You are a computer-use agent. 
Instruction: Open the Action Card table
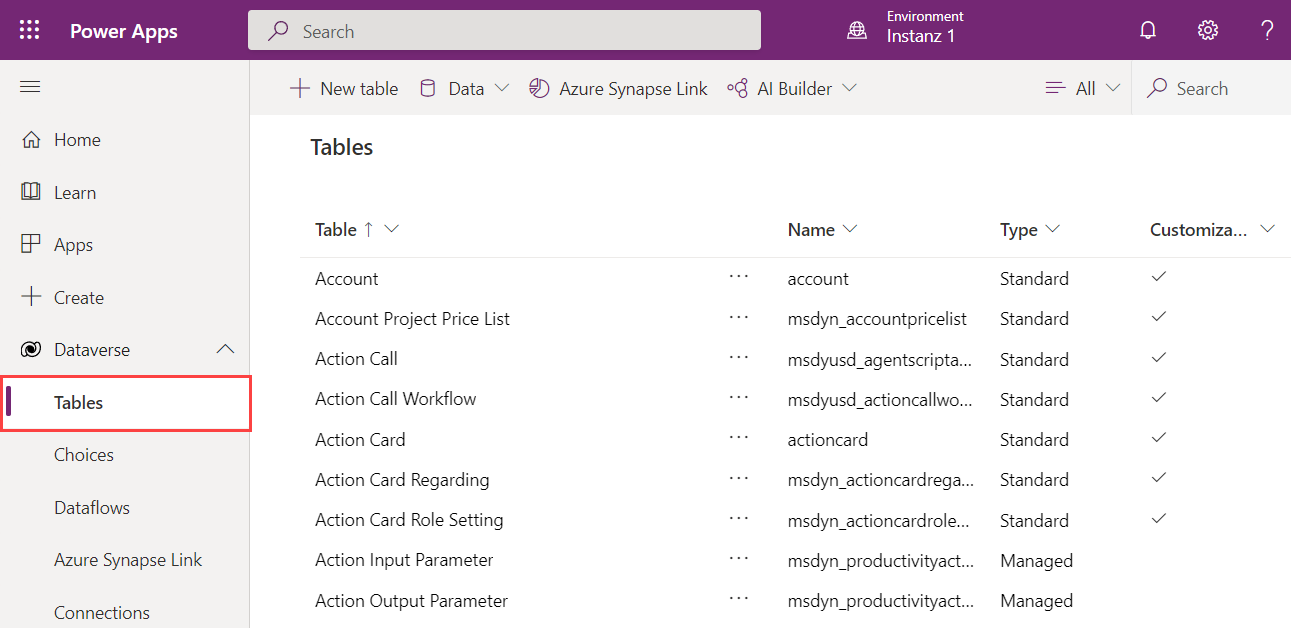coord(360,439)
